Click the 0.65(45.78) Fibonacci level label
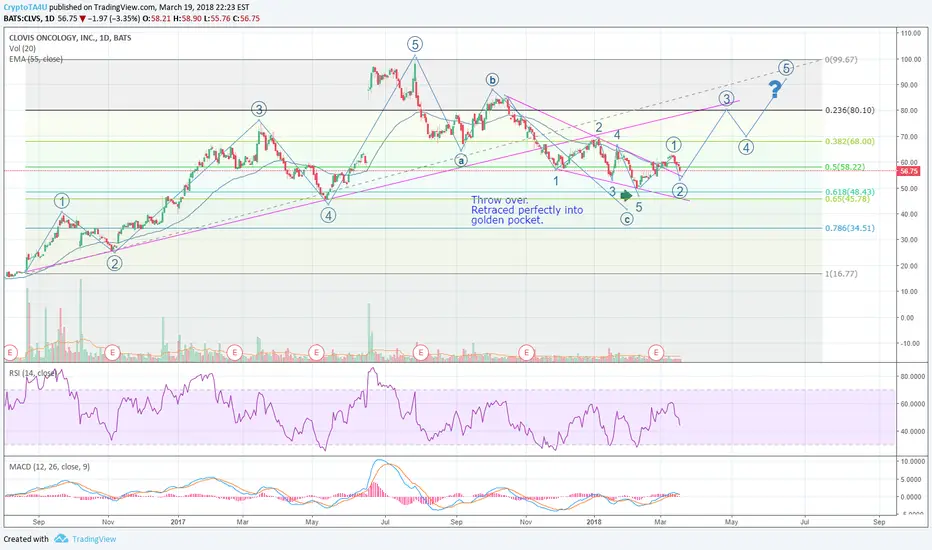Viewport: 932px width, 550px height. [848, 199]
